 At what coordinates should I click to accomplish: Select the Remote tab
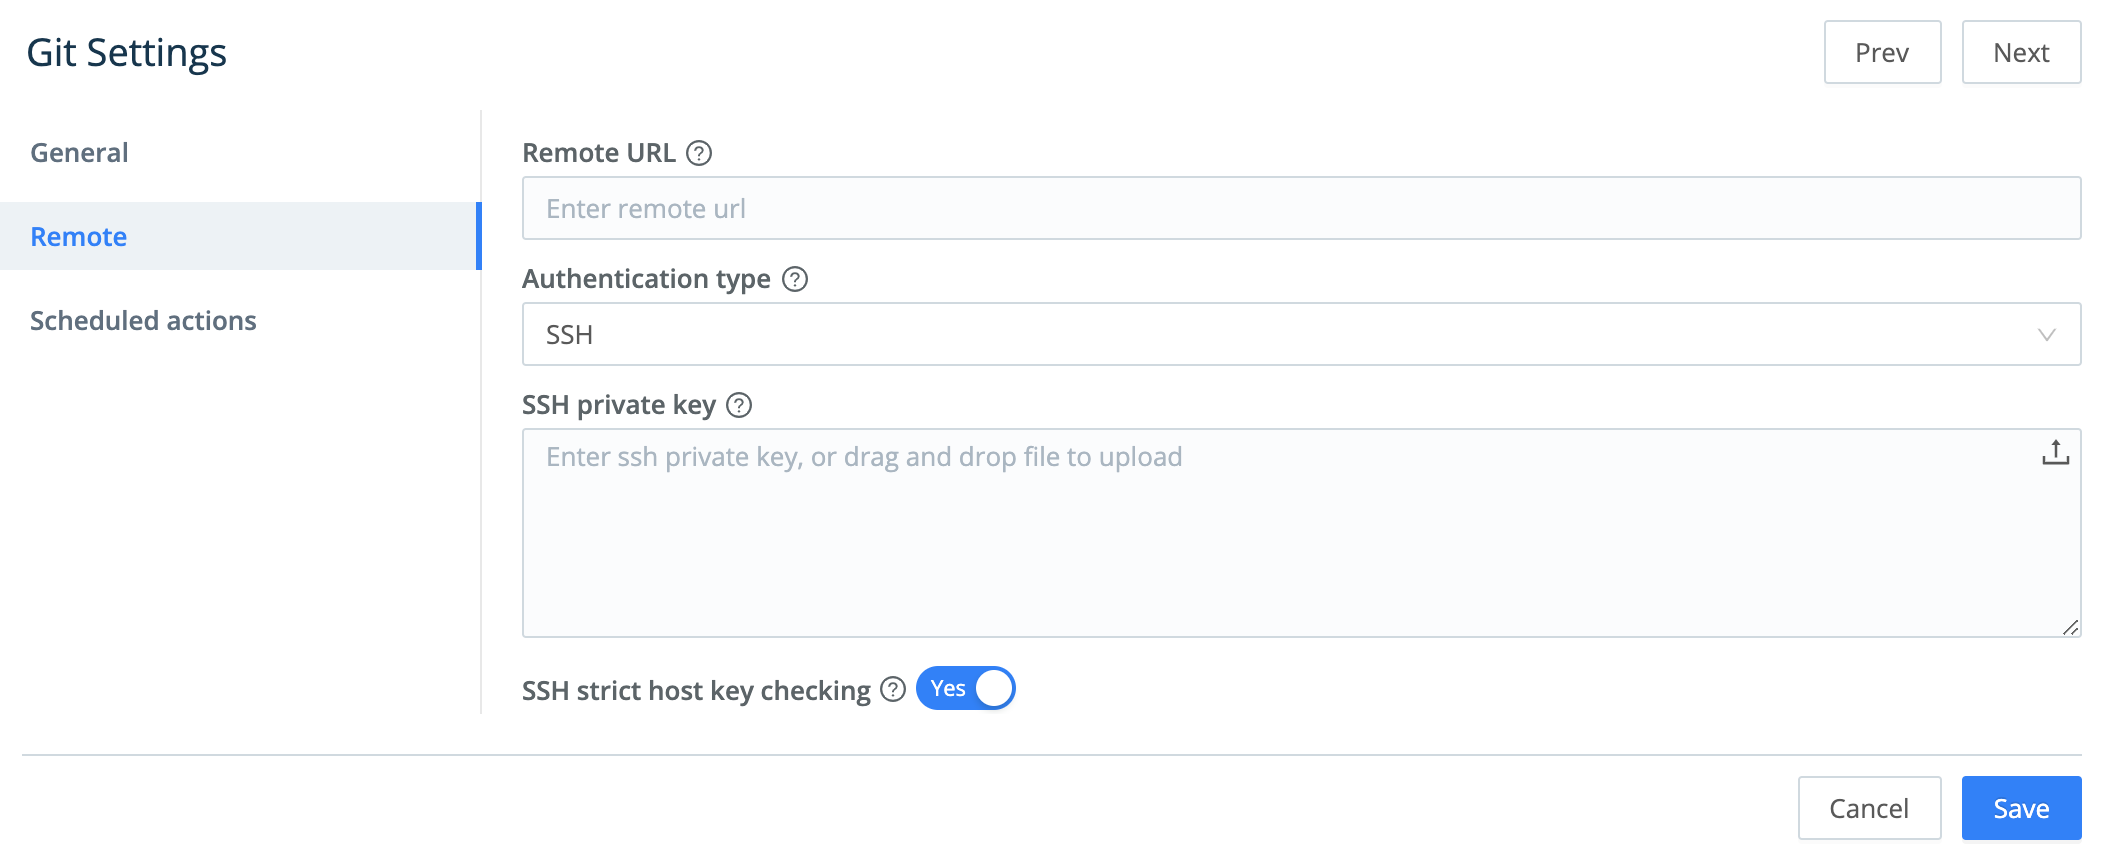(78, 236)
